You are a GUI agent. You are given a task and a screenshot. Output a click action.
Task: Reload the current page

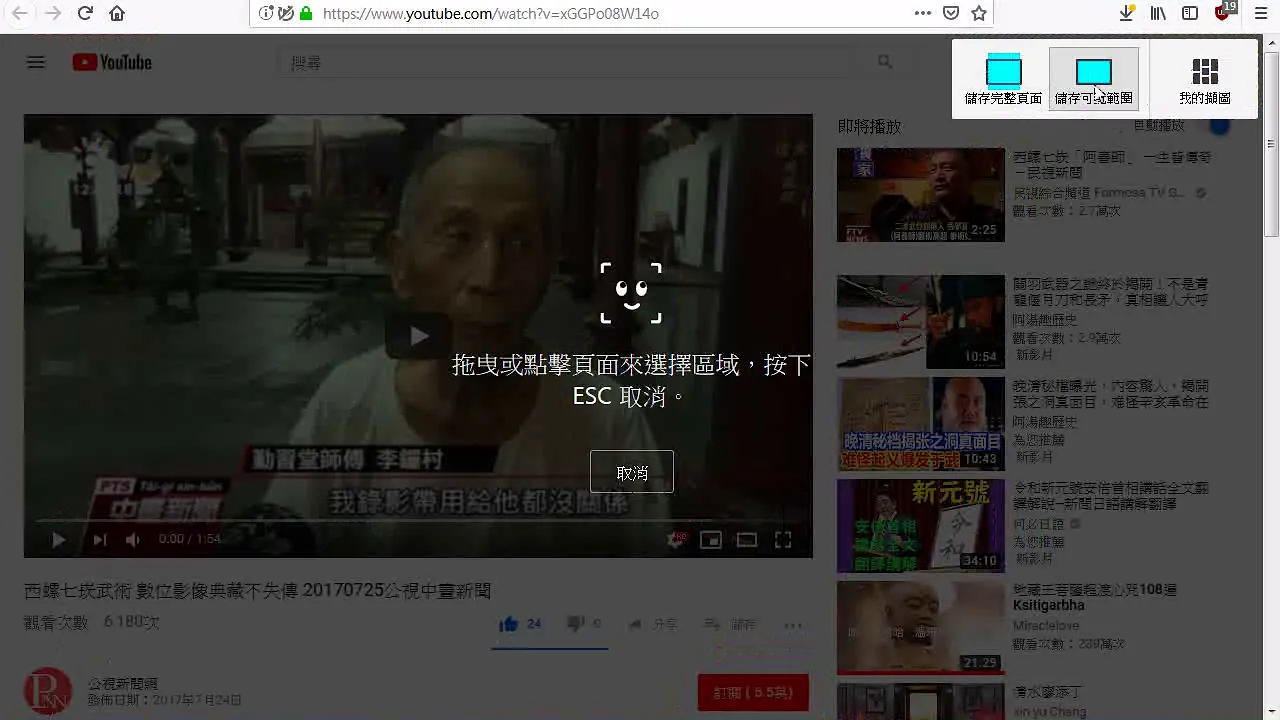[85, 13]
